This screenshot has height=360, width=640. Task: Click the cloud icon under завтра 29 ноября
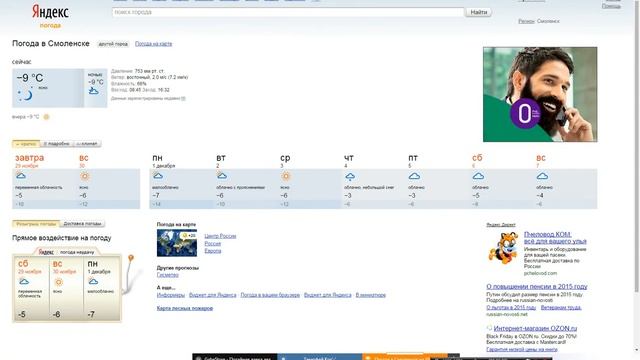click(21, 176)
